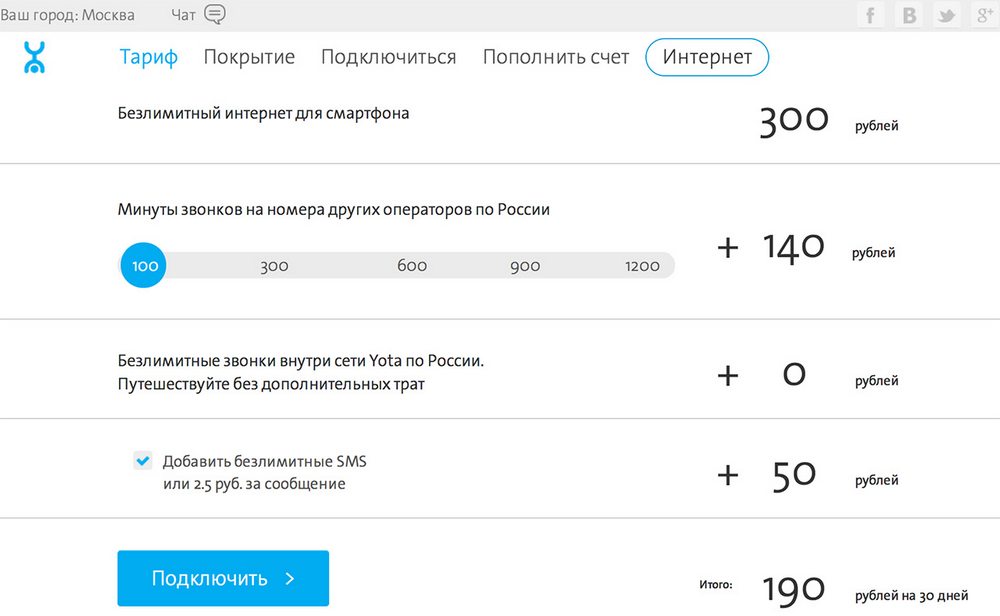Open the Twitter social icon
This screenshot has width=1000, height=616.
click(946, 15)
